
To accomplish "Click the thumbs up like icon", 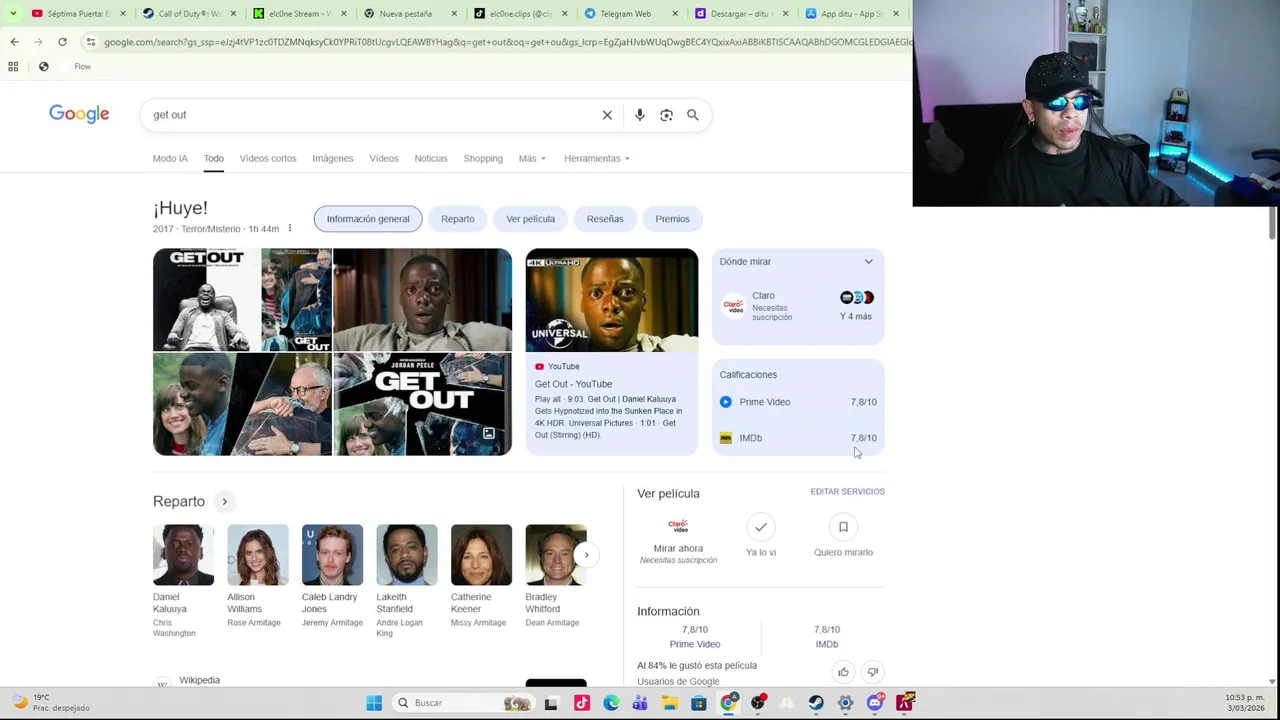I will [843, 672].
